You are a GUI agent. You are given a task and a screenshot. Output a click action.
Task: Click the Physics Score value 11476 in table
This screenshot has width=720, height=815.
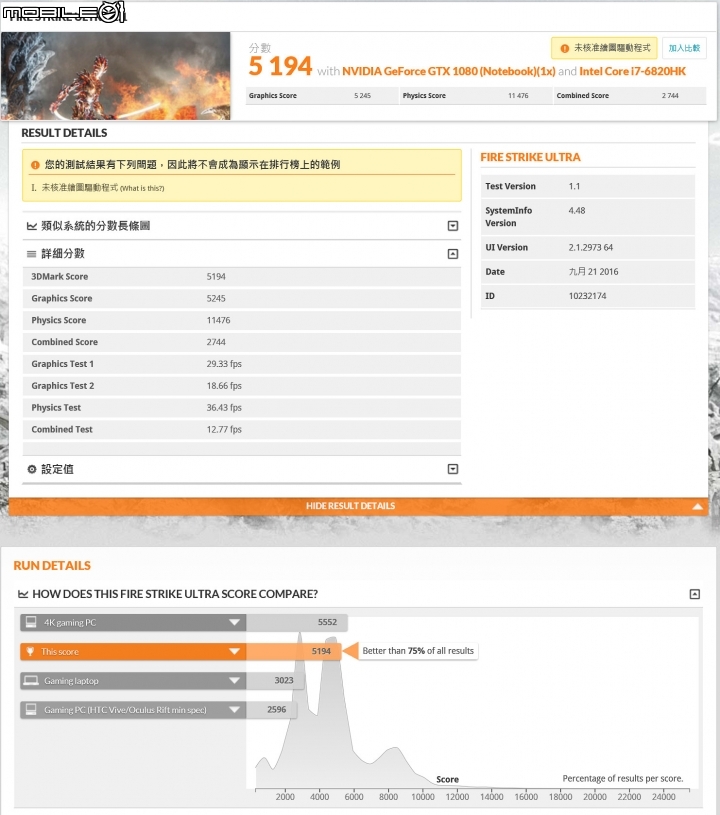[x=218, y=320]
